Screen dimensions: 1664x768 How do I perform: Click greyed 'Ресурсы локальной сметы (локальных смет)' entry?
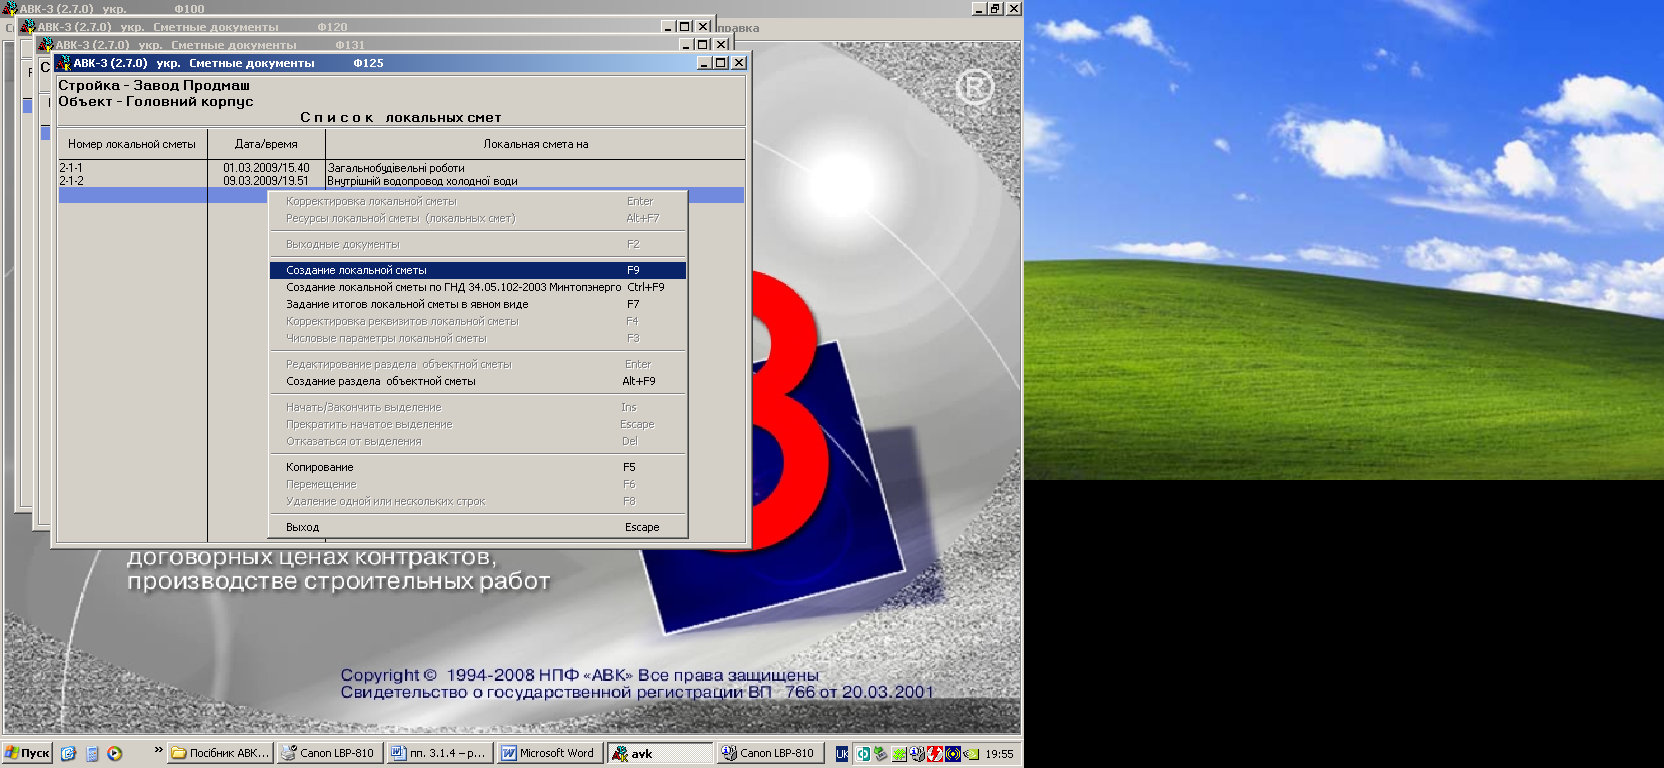pyautogui.click(x=478, y=218)
